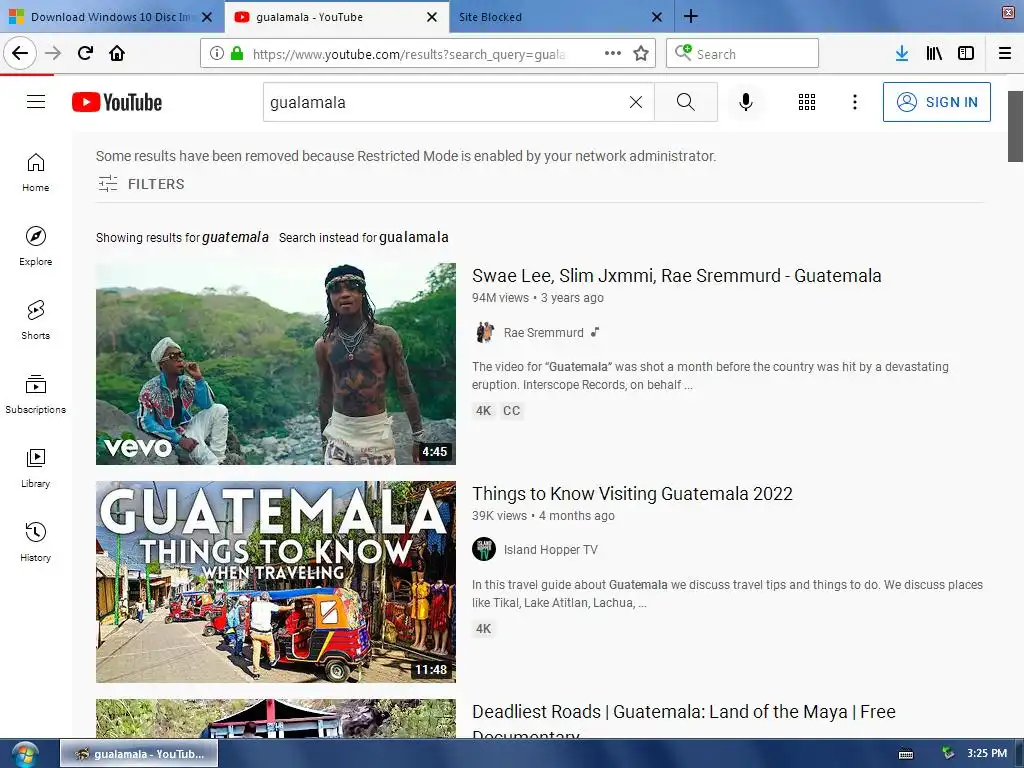
Task: Click the Firefox Search box
Action: click(742, 53)
